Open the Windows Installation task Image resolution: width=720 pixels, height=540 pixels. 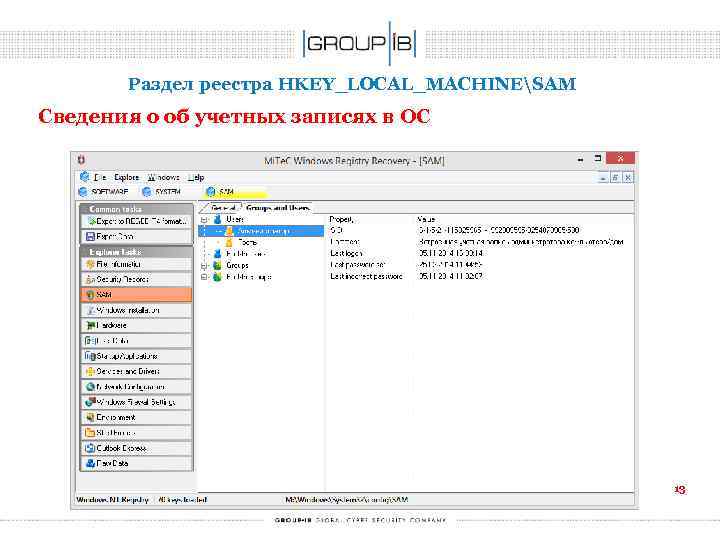(x=136, y=310)
